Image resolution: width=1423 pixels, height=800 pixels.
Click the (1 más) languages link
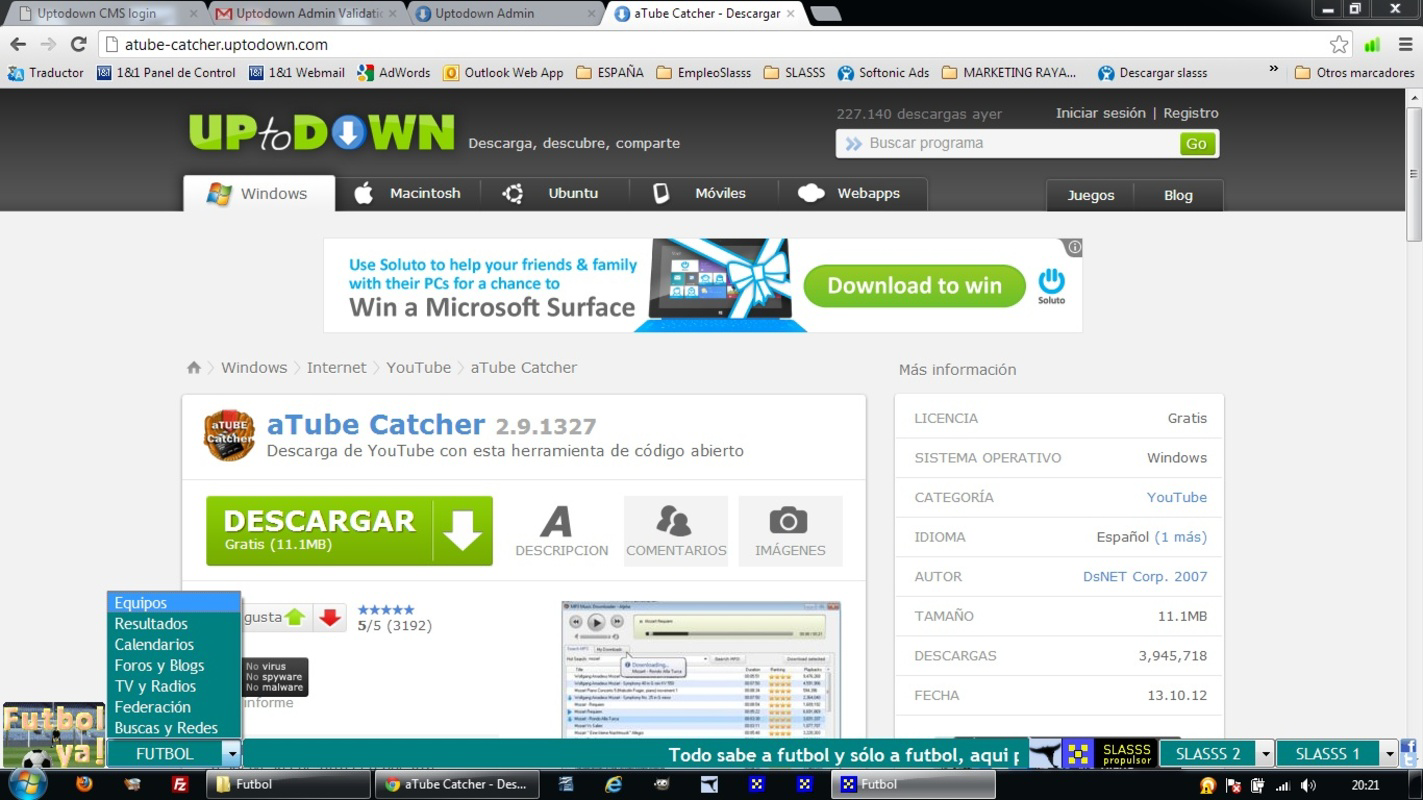tap(1181, 537)
